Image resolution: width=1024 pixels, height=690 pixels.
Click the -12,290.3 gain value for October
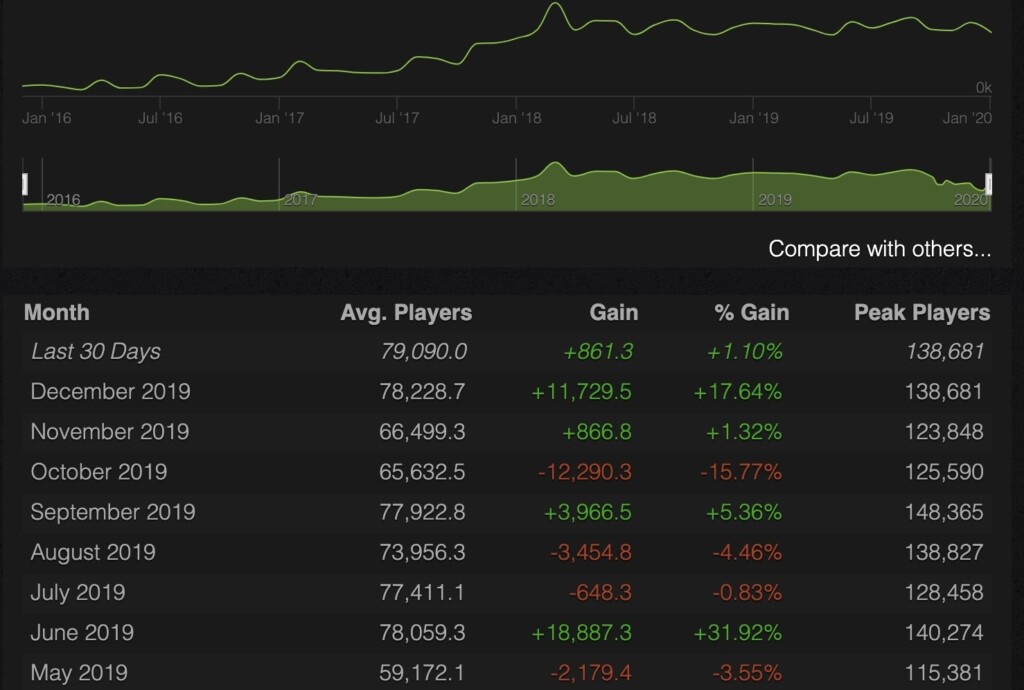584,471
